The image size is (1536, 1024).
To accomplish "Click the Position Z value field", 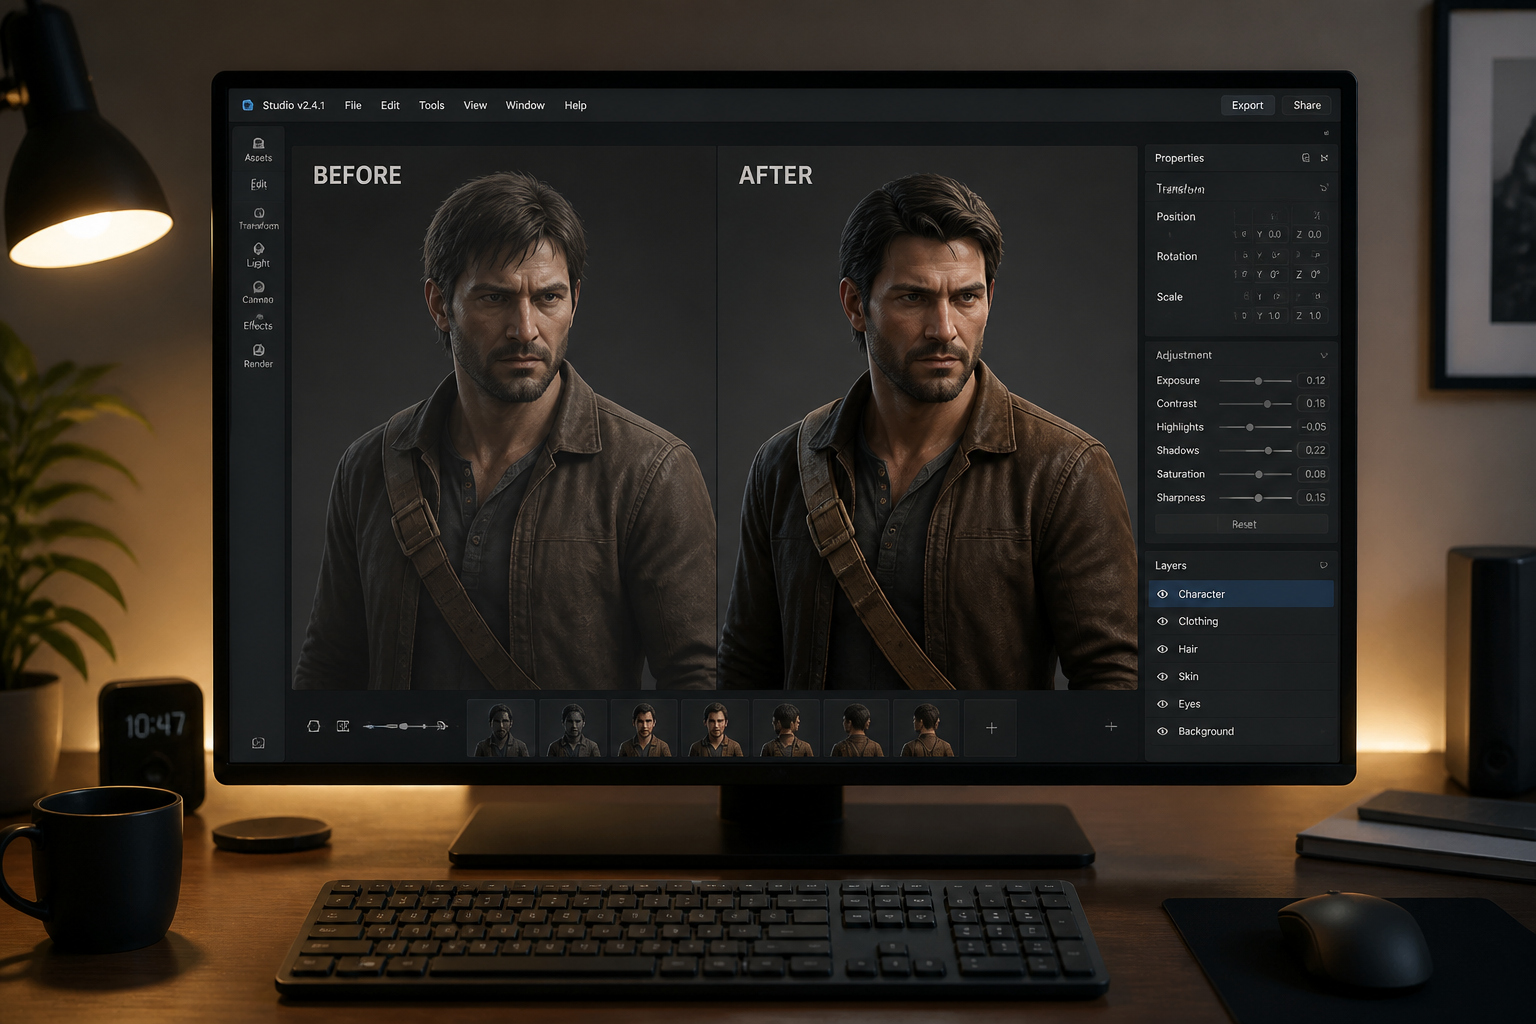I will [x=1310, y=234].
